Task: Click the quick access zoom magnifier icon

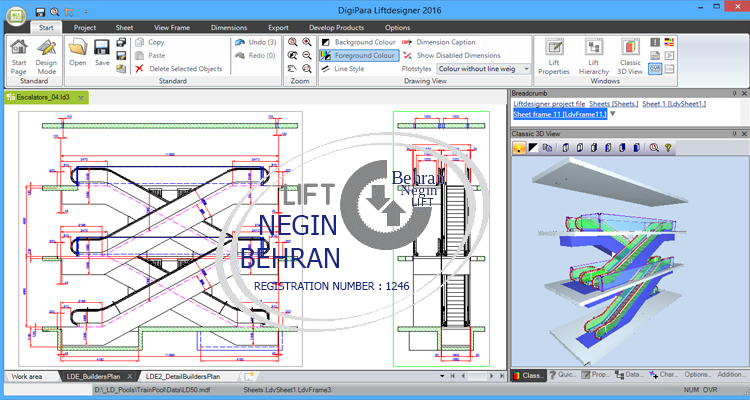Action: 55,11
